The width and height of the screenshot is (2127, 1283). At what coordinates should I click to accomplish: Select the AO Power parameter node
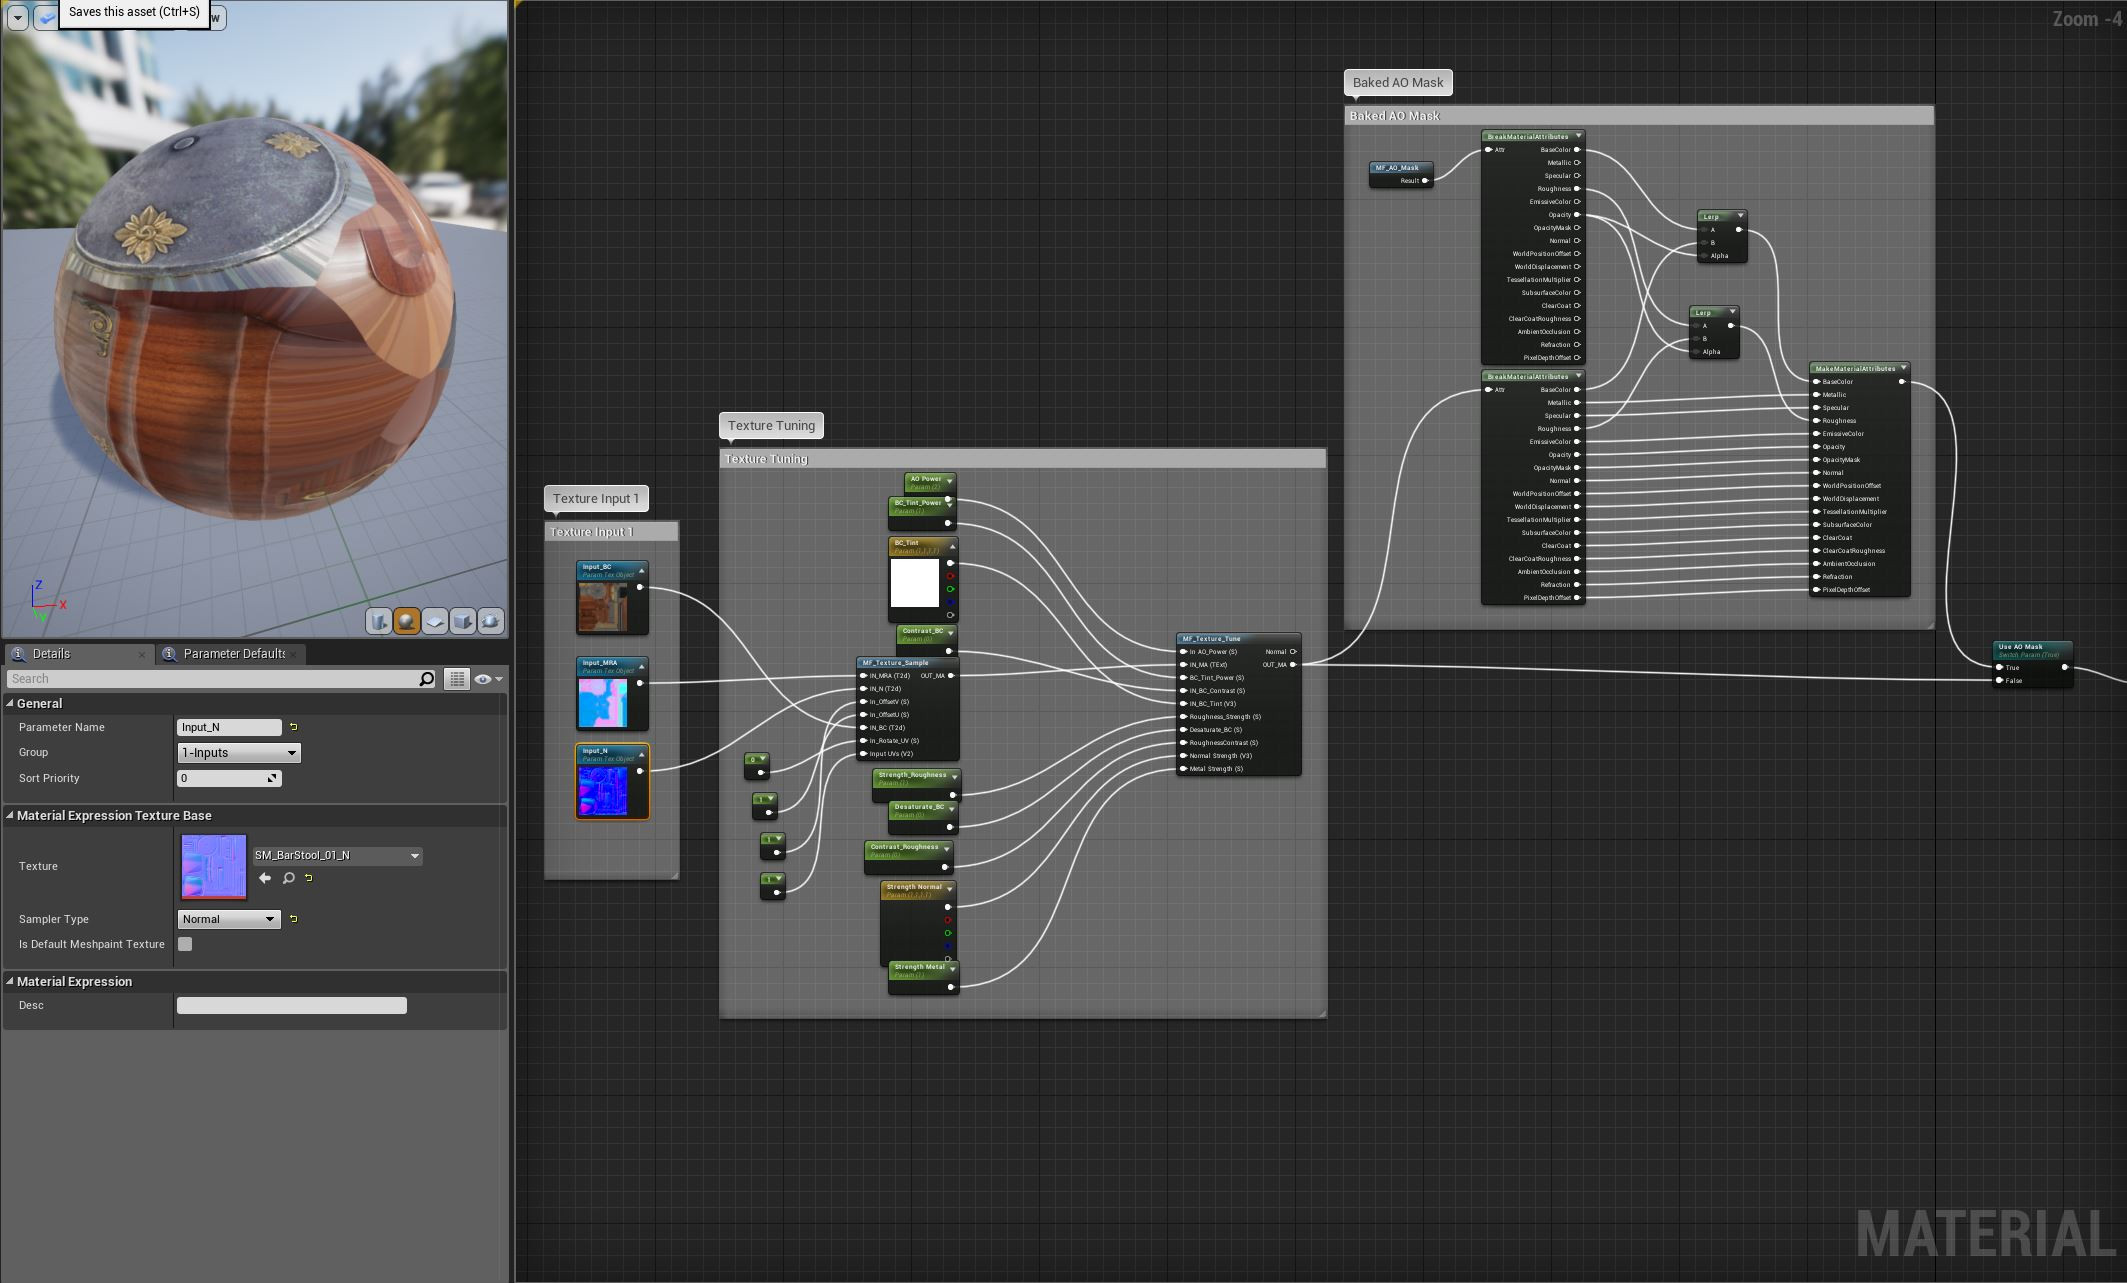coord(926,482)
